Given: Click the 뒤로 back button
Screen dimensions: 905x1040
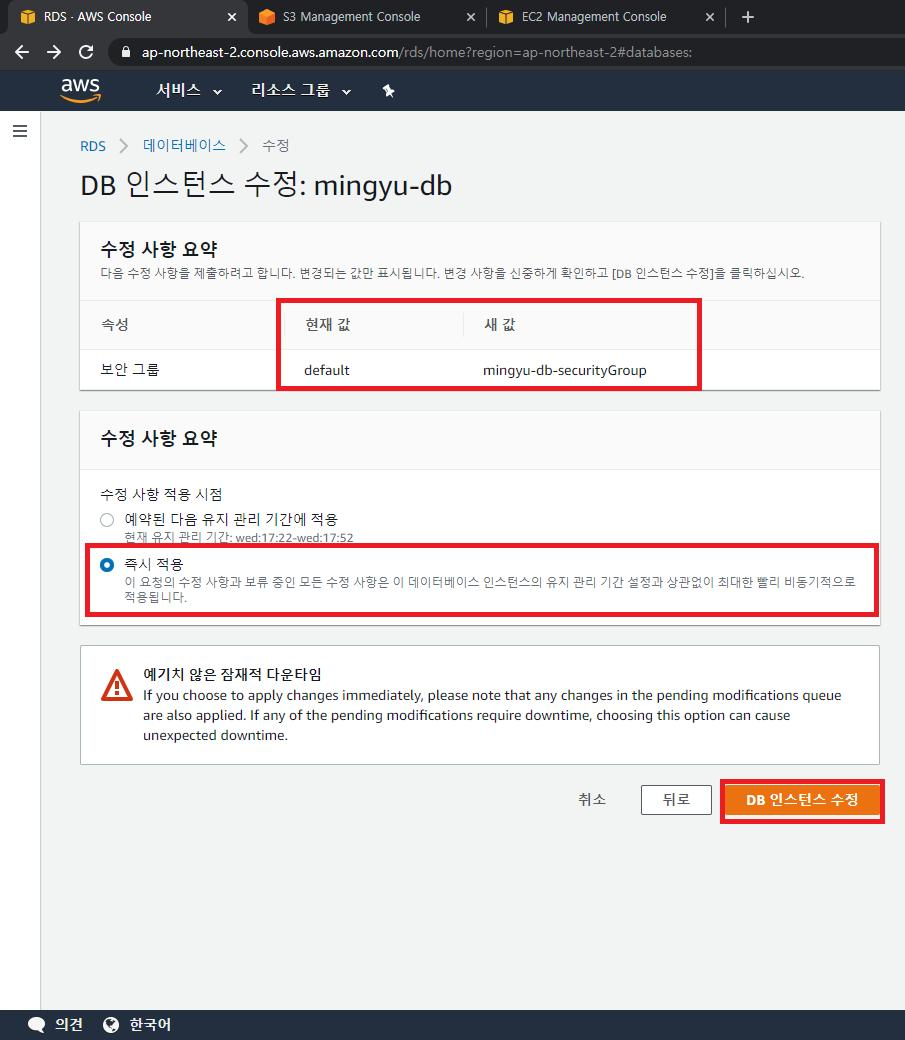Looking at the screenshot, I should [x=676, y=799].
